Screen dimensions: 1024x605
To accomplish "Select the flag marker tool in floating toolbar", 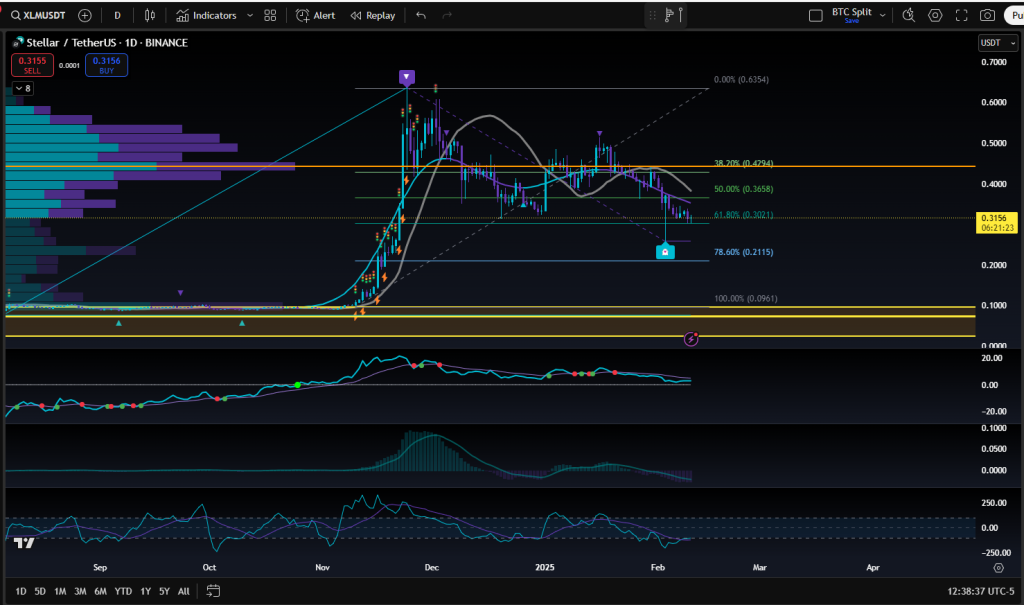I will [669, 15].
